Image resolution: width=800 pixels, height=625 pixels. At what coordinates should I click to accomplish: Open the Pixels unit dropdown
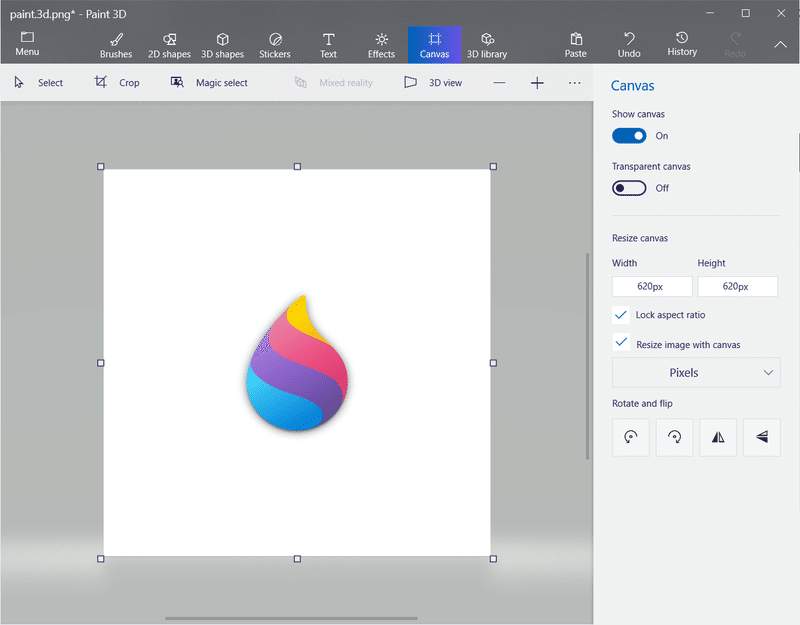point(696,372)
